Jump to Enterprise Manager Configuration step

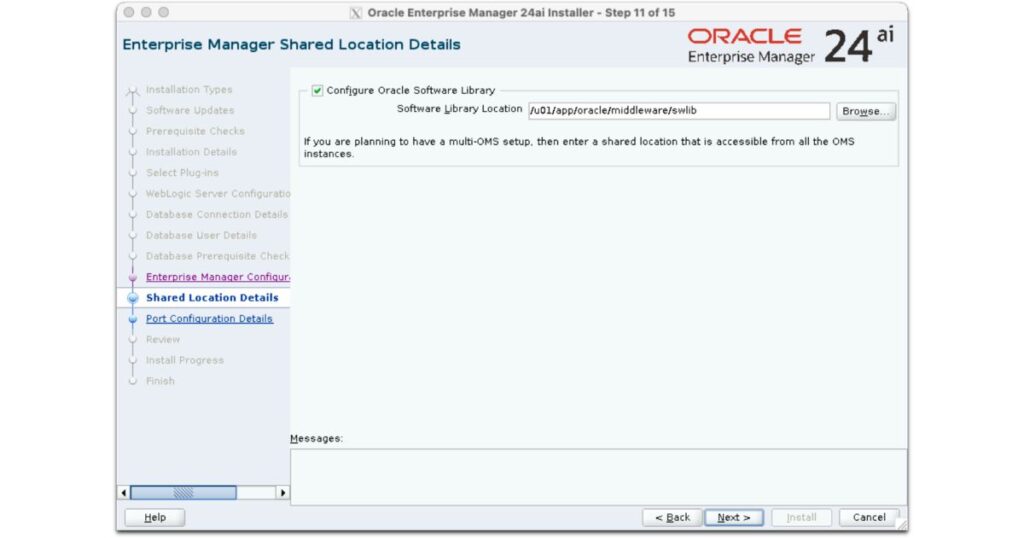point(218,277)
